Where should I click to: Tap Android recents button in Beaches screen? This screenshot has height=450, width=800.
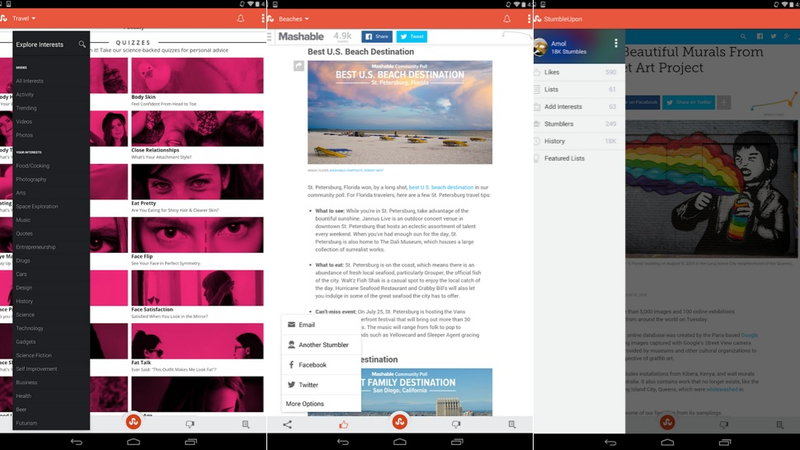(457, 442)
